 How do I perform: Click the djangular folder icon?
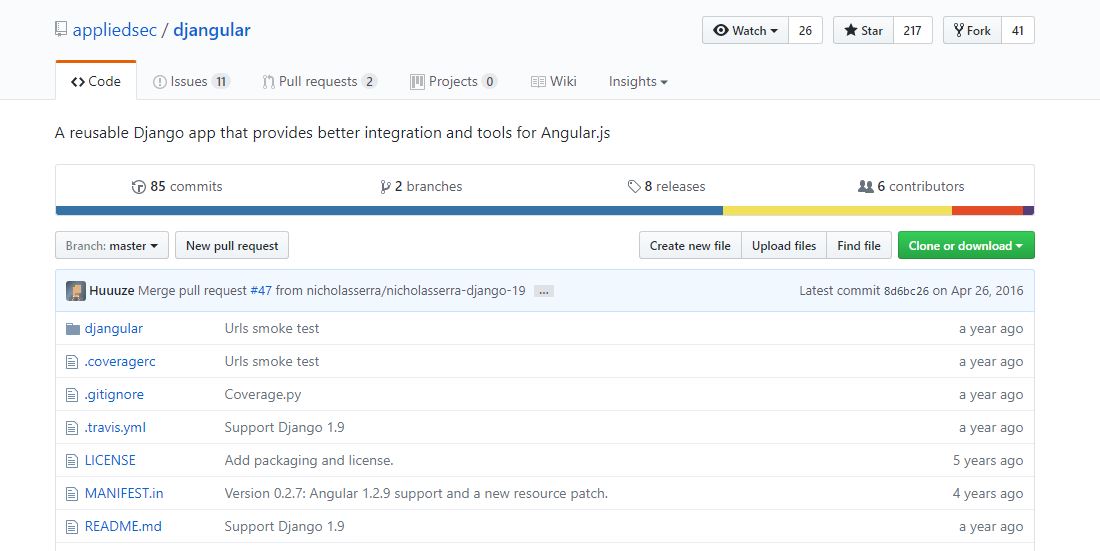73,328
